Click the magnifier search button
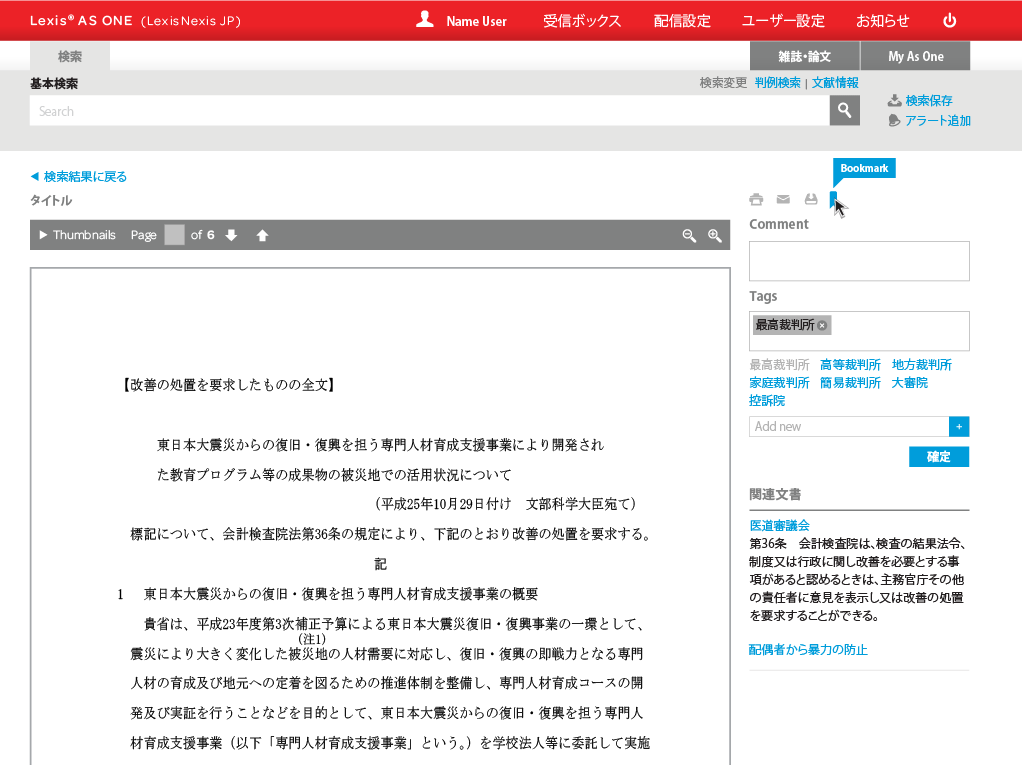The height and width of the screenshot is (765, 1022). coord(844,111)
